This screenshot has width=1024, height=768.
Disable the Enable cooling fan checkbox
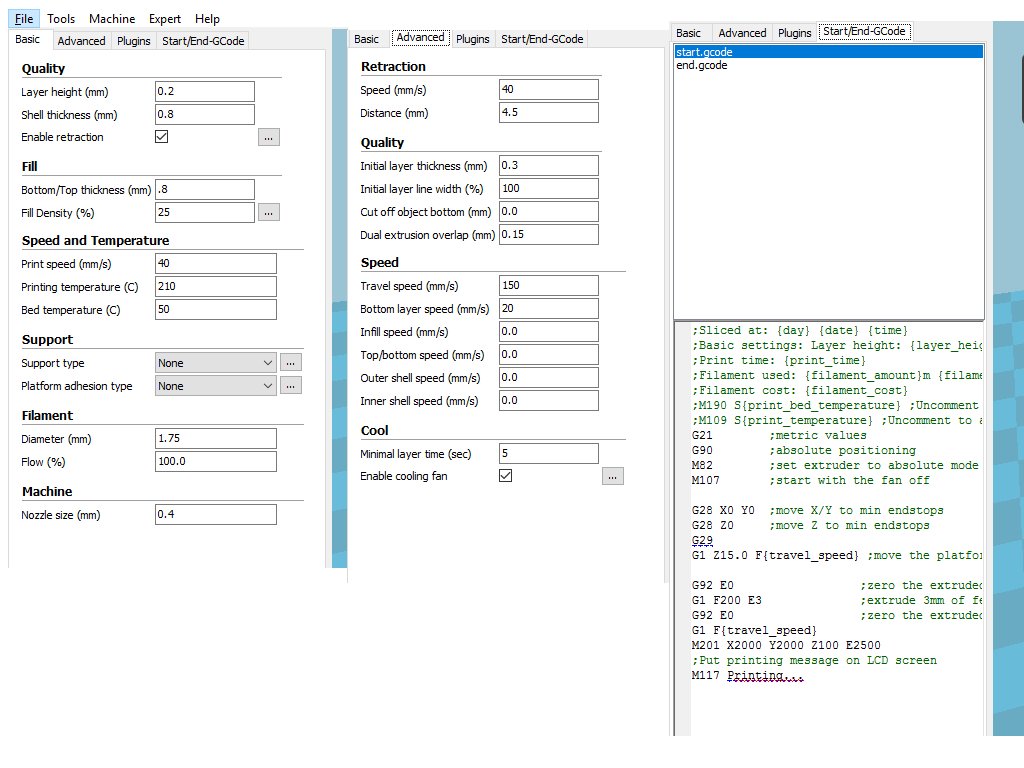click(506, 477)
